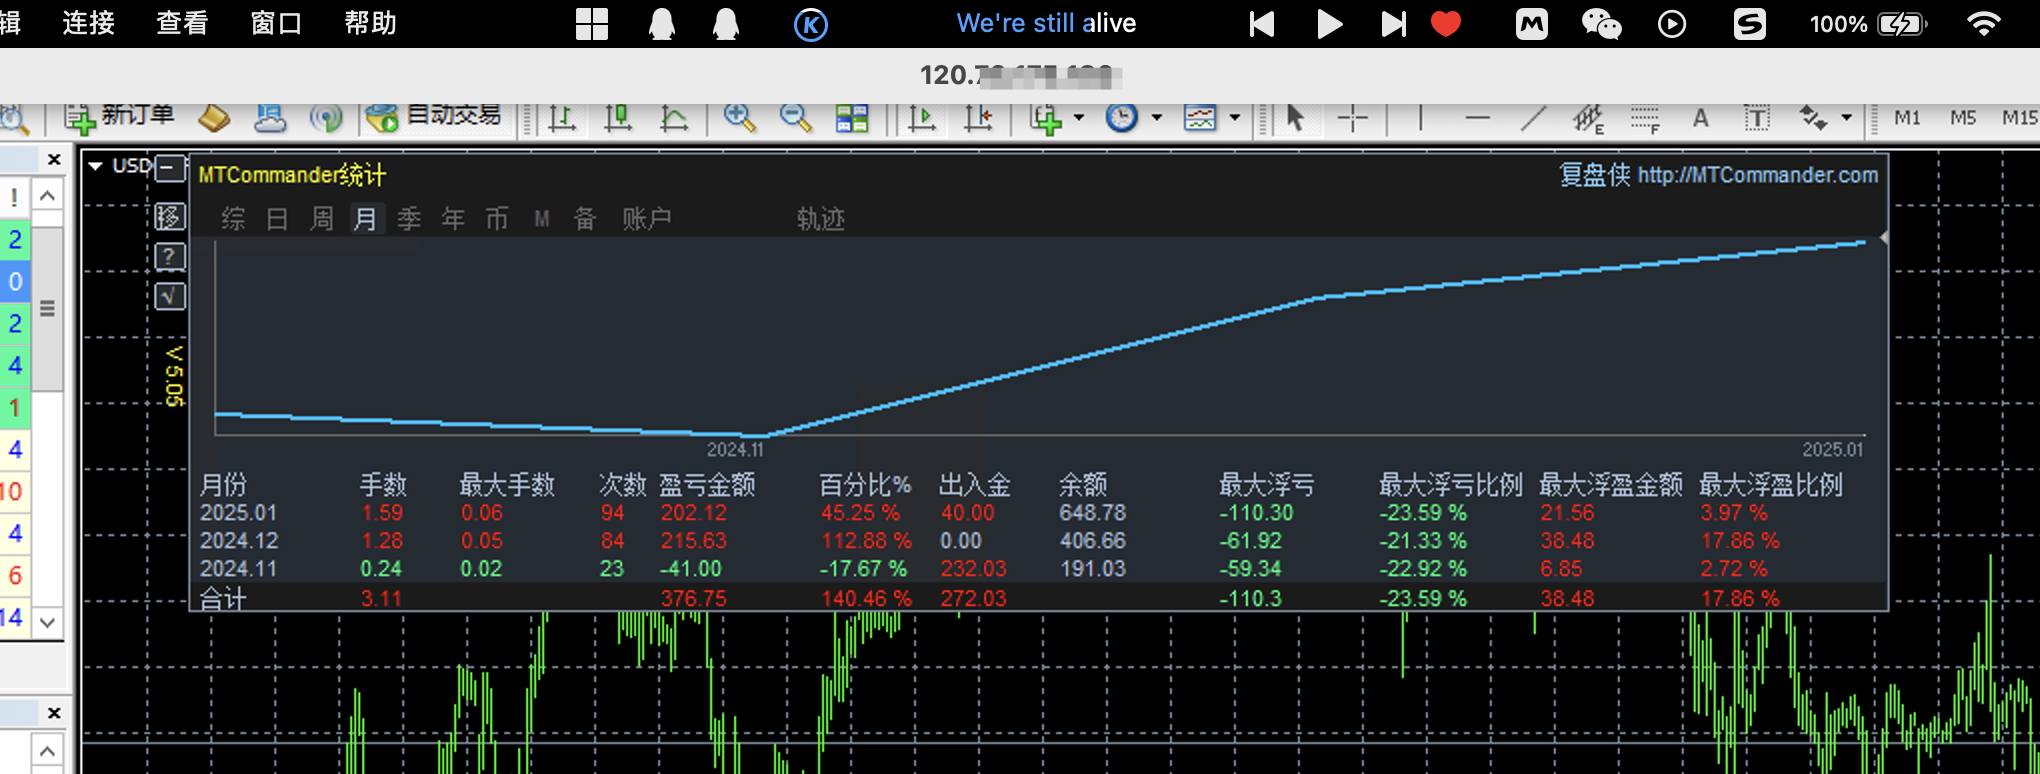Toggle the AutoTrading (自动交易) button

[x=433, y=117]
